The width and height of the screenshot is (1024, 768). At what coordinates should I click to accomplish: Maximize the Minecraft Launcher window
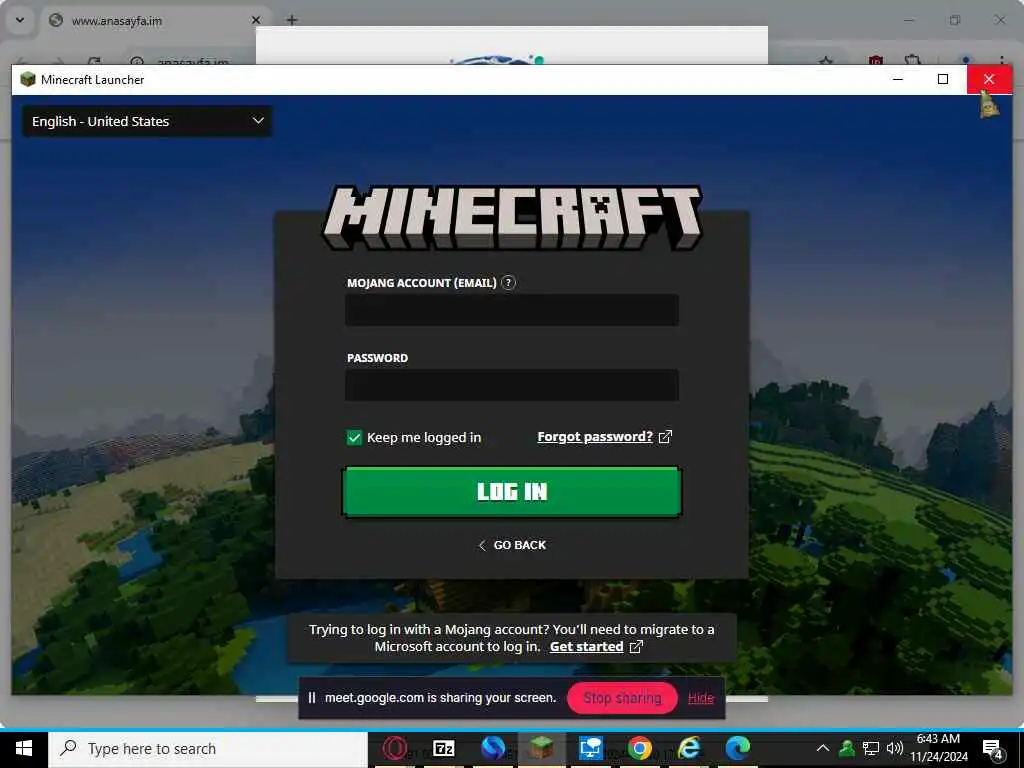pyautogui.click(x=943, y=79)
